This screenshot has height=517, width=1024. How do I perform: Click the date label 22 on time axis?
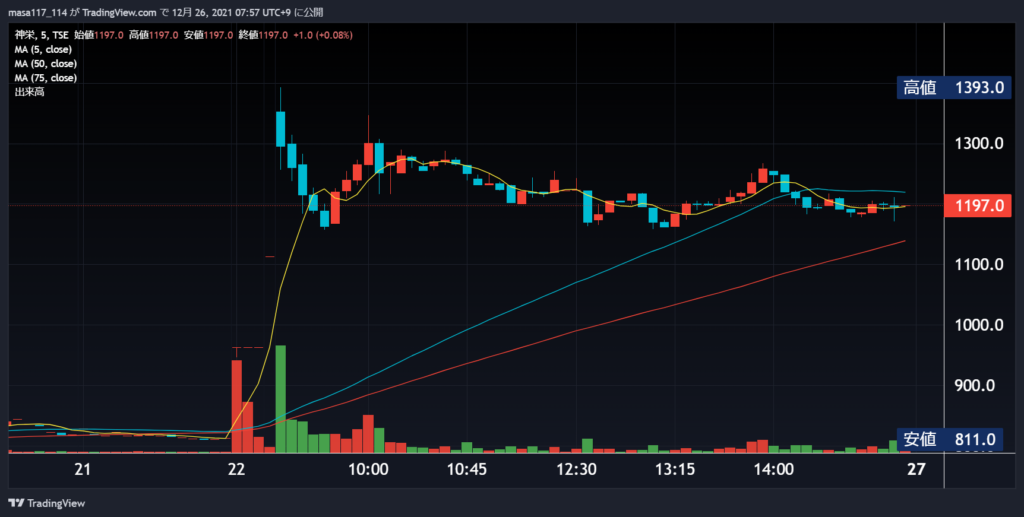236,469
